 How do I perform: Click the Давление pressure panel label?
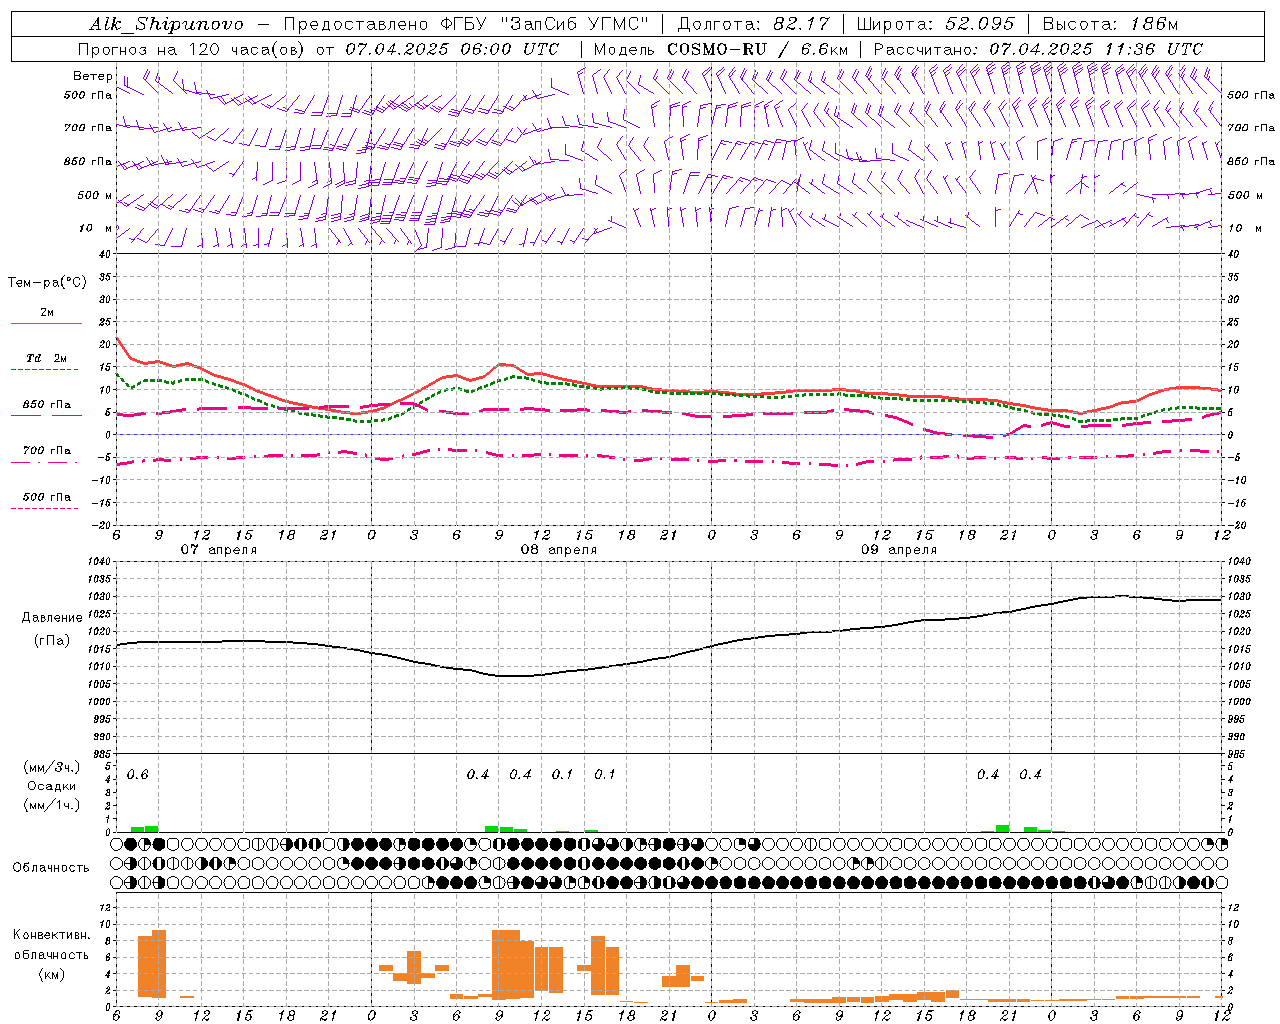pos(52,618)
